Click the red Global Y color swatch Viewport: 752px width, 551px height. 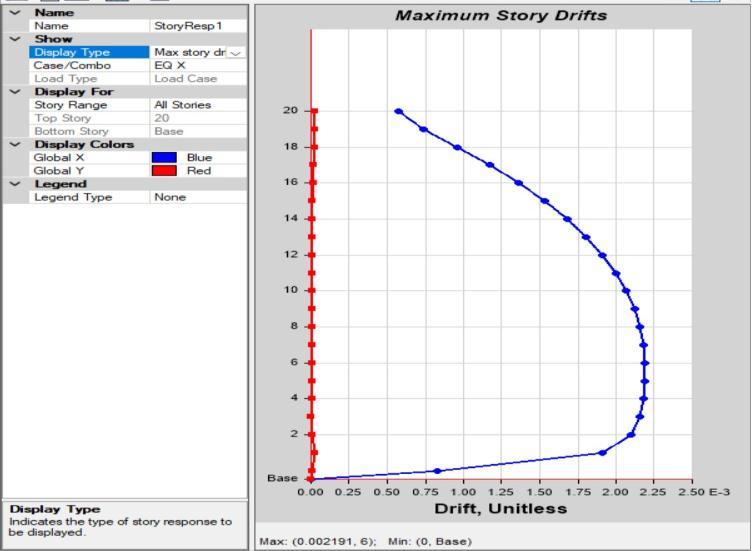(164, 171)
